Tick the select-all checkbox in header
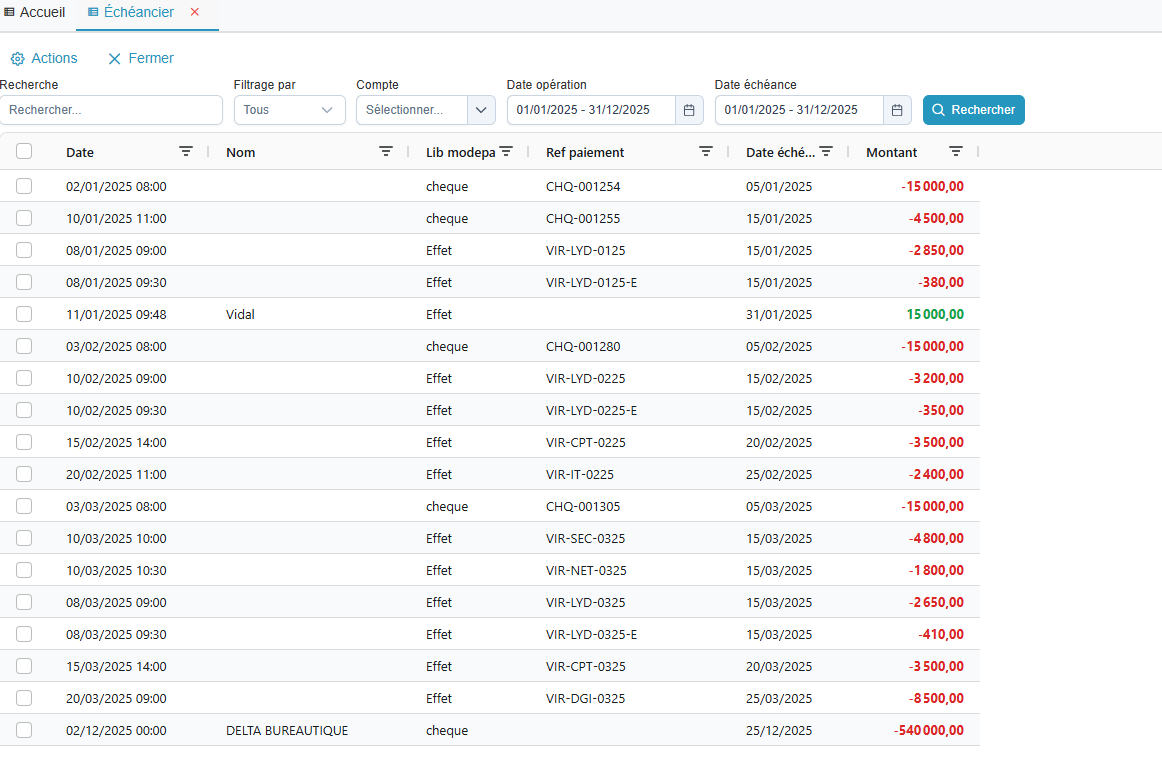The image size is (1162, 766). tap(24, 152)
